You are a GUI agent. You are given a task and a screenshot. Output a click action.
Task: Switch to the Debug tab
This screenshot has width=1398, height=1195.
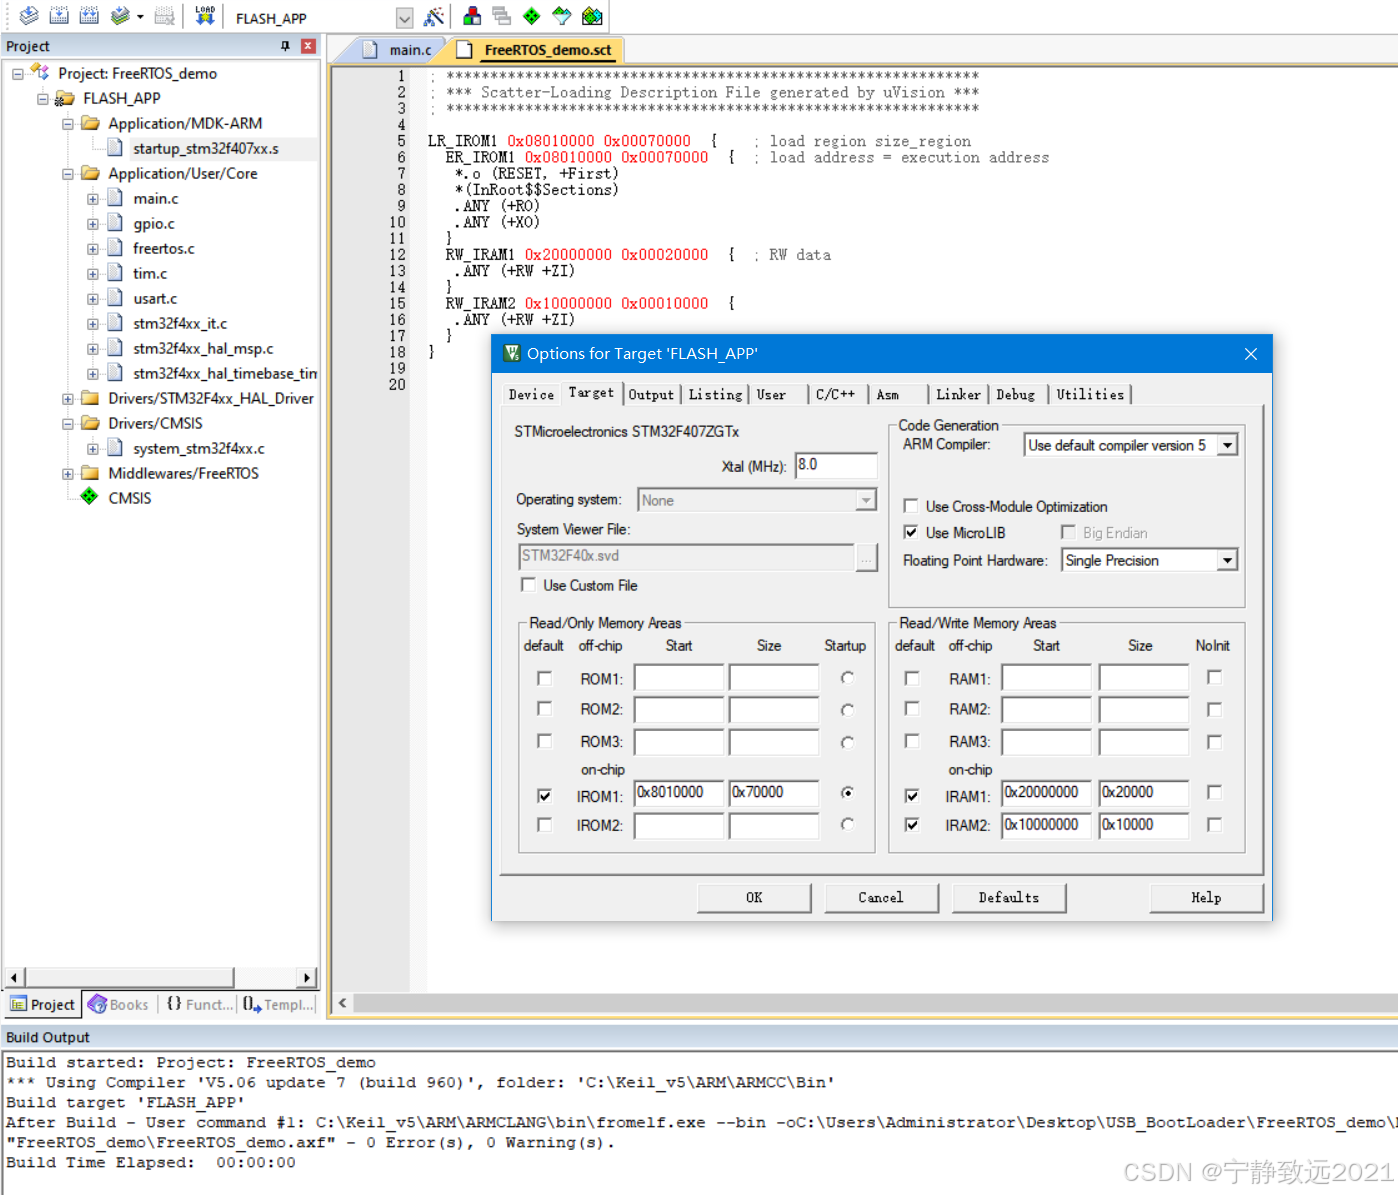1015,395
